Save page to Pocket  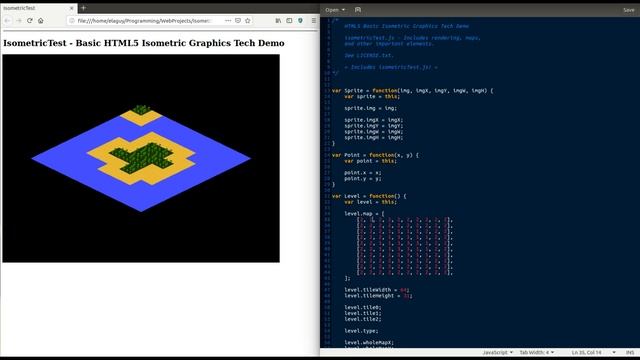pyautogui.click(x=238, y=20)
